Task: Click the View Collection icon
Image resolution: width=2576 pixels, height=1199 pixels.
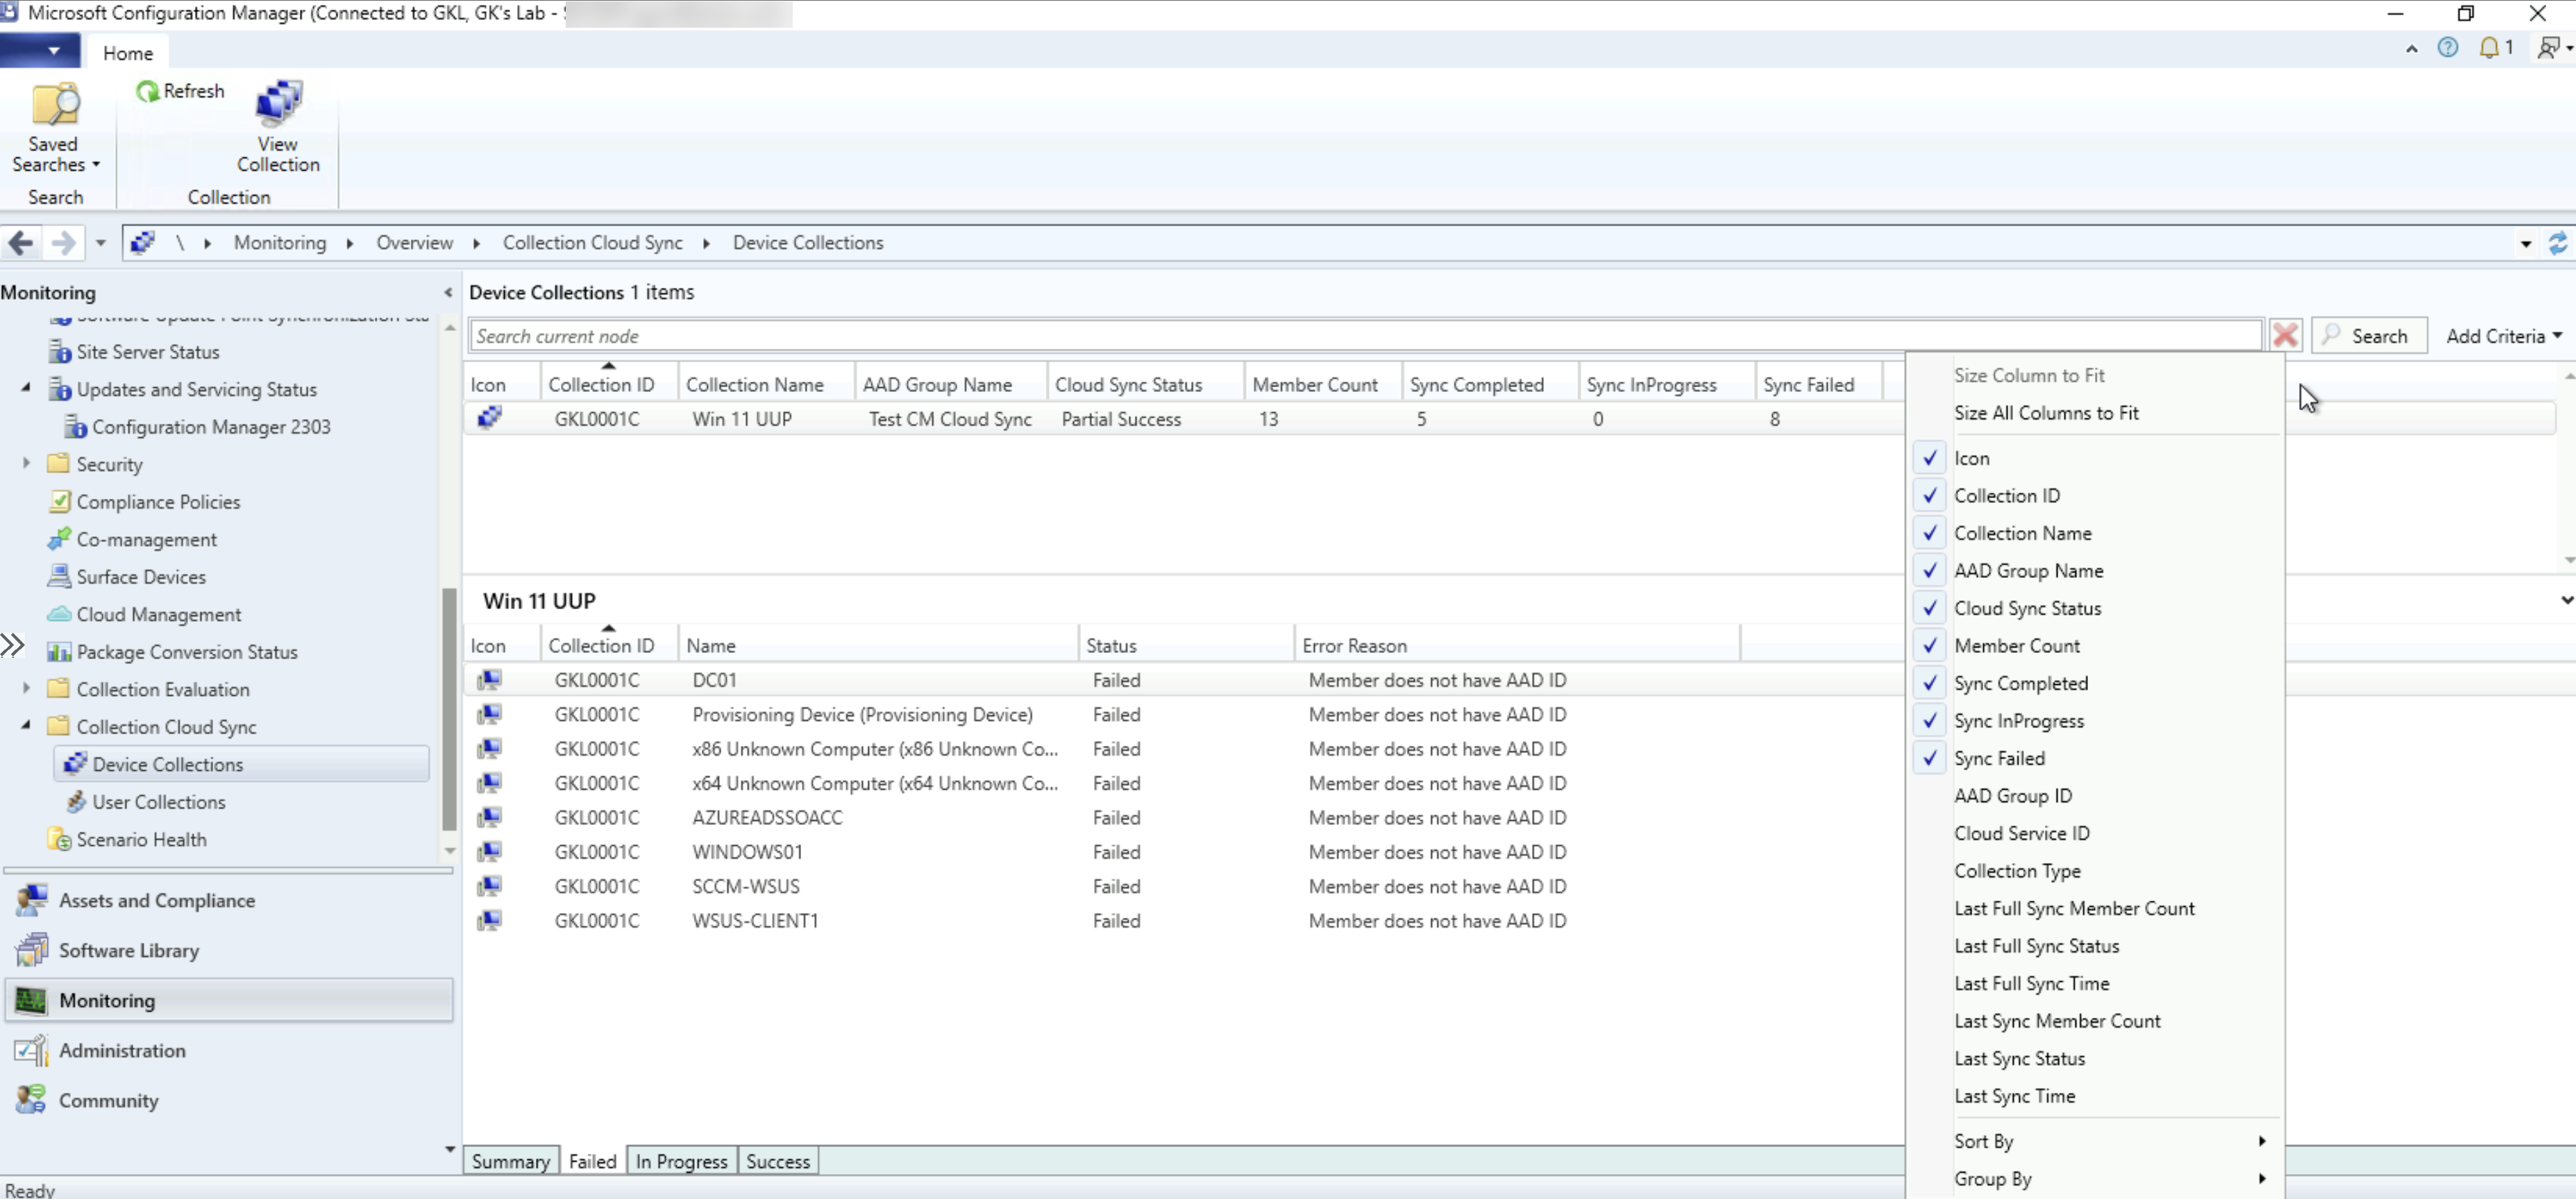Action: tap(278, 127)
